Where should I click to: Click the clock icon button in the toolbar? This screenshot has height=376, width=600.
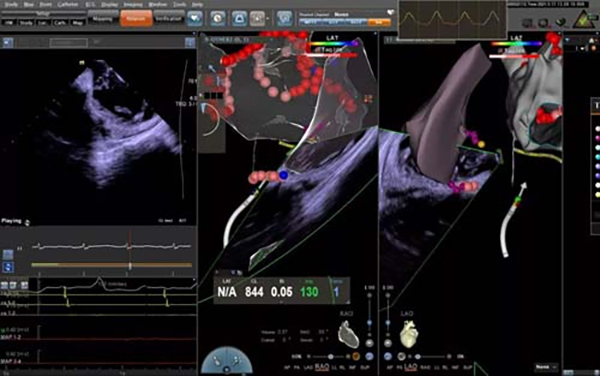click(217, 18)
